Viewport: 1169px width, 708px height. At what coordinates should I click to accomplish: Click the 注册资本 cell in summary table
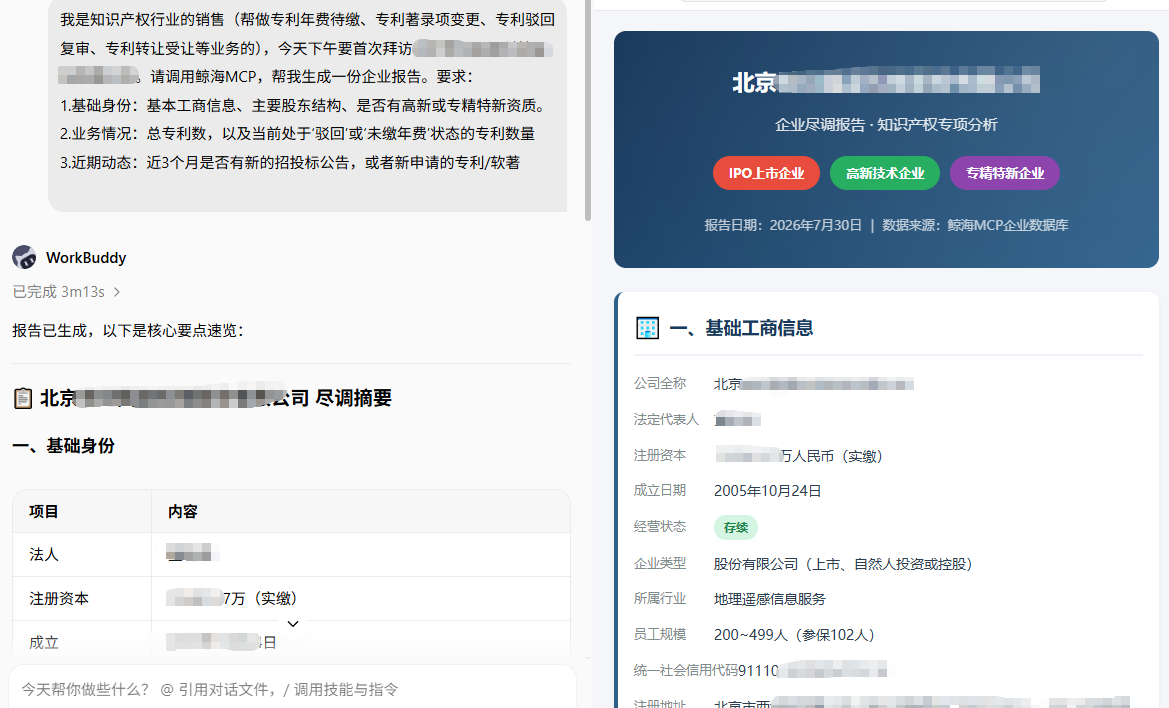click(59, 598)
